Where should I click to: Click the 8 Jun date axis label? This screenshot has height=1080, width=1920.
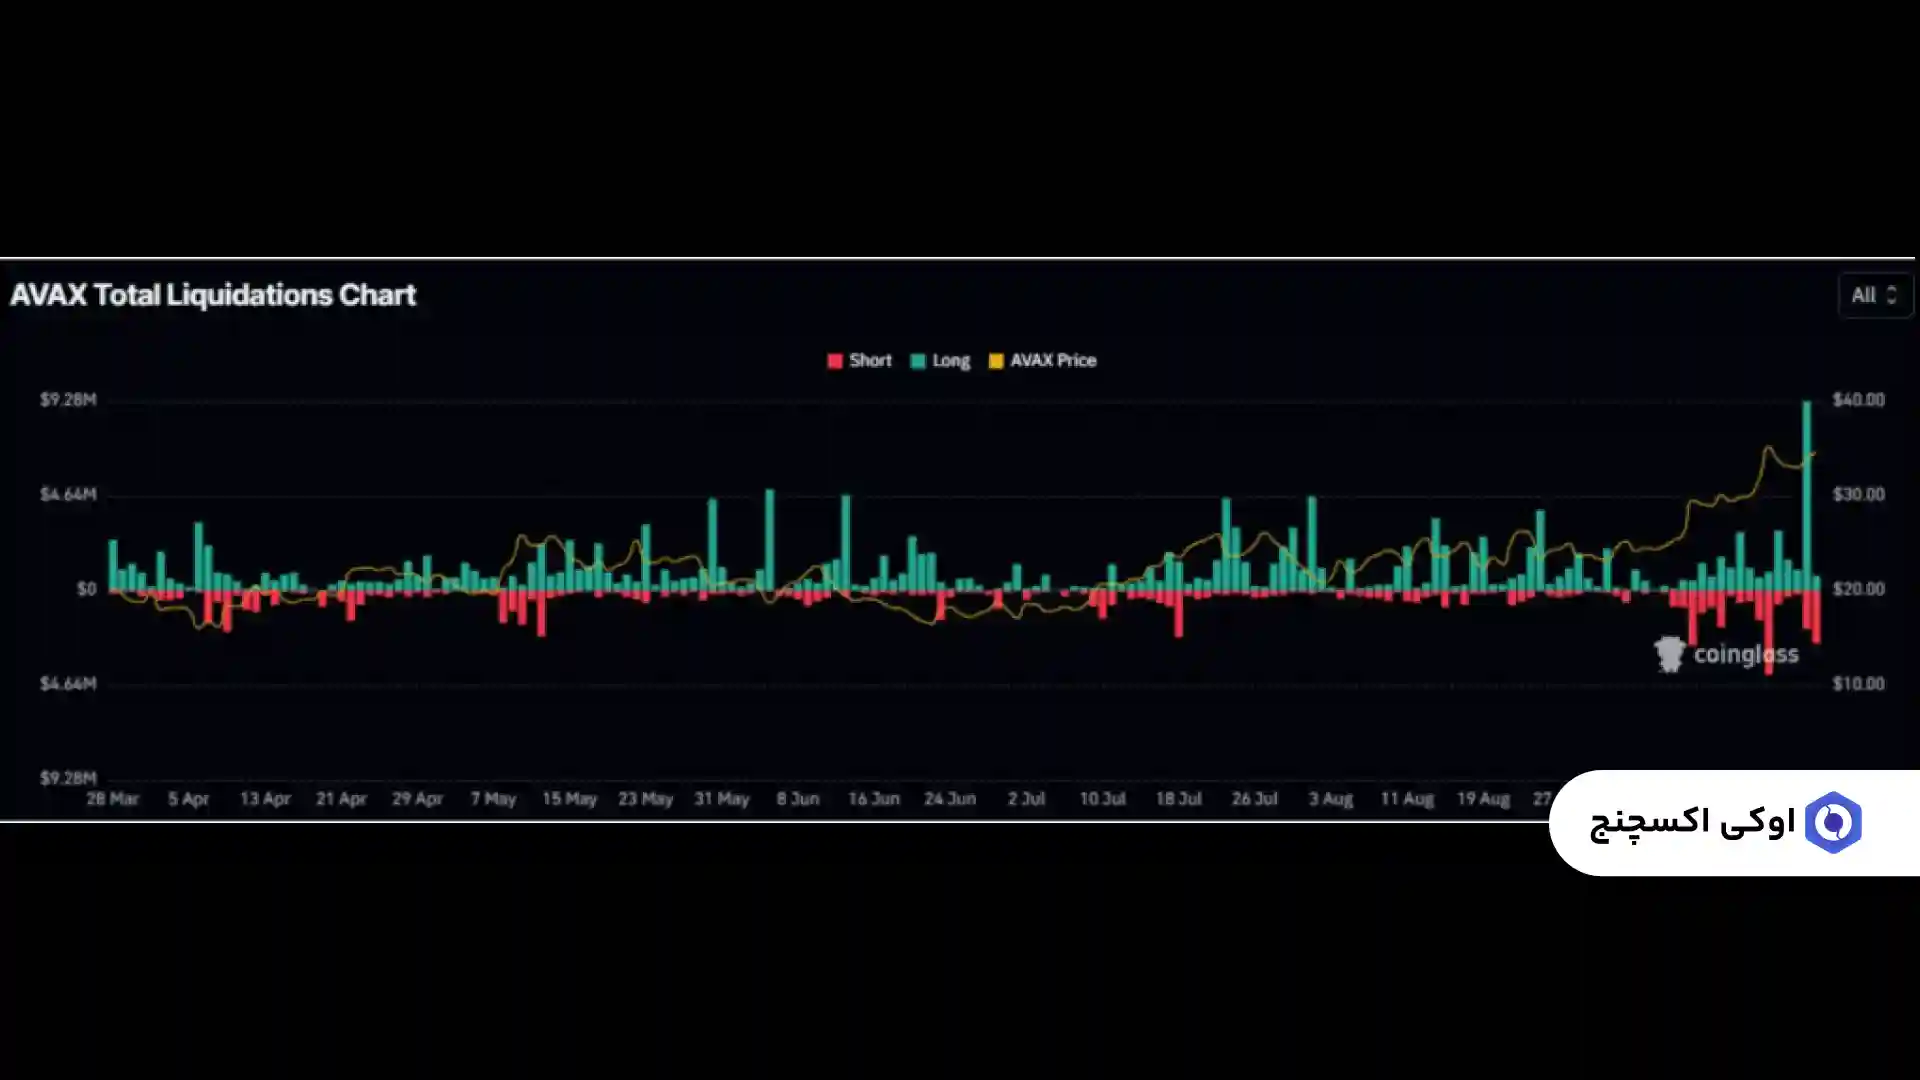(798, 799)
